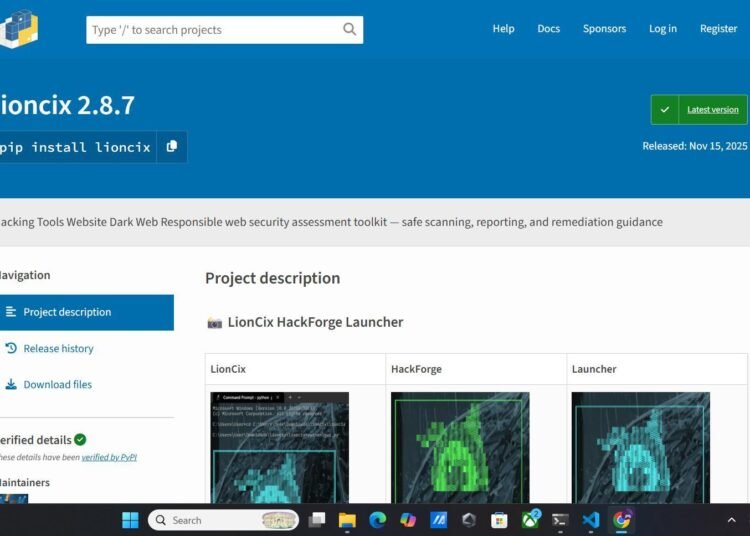Image resolution: width=750 pixels, height=536 pixels.
Task: Open the Docs link
Action: click(548, 29)
